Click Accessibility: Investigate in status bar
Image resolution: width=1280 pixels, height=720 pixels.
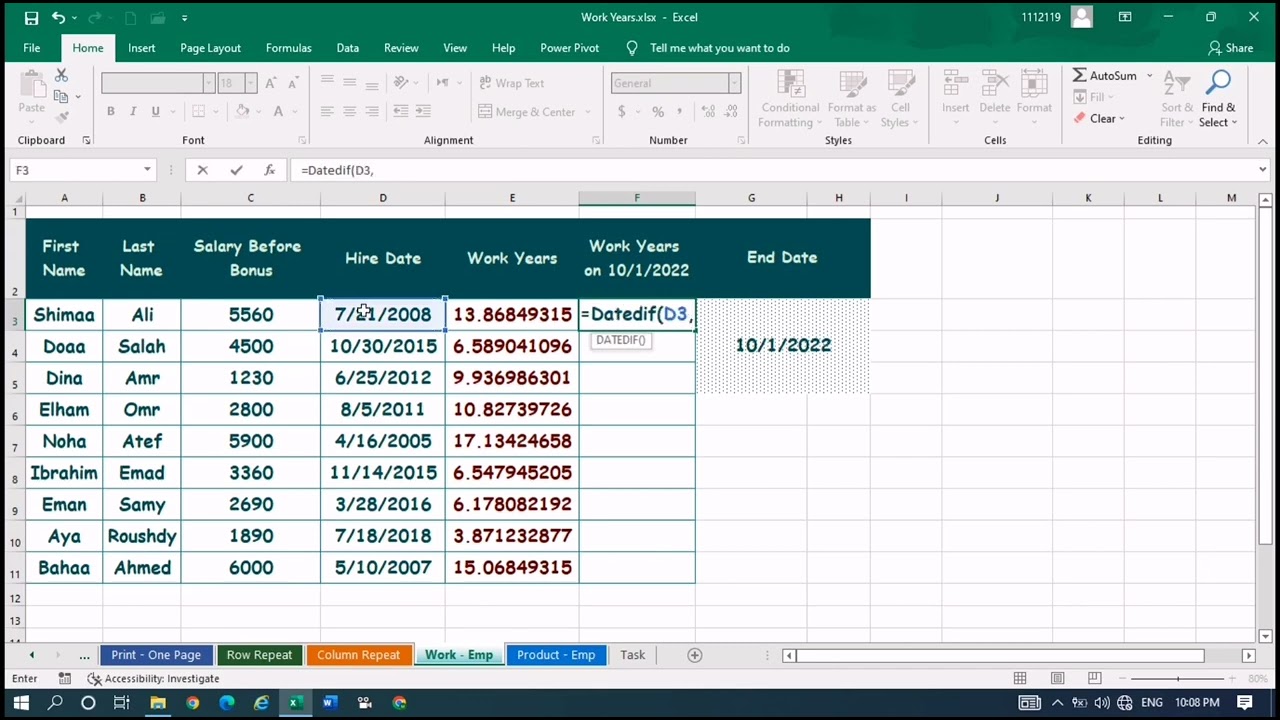pos(153,679)
